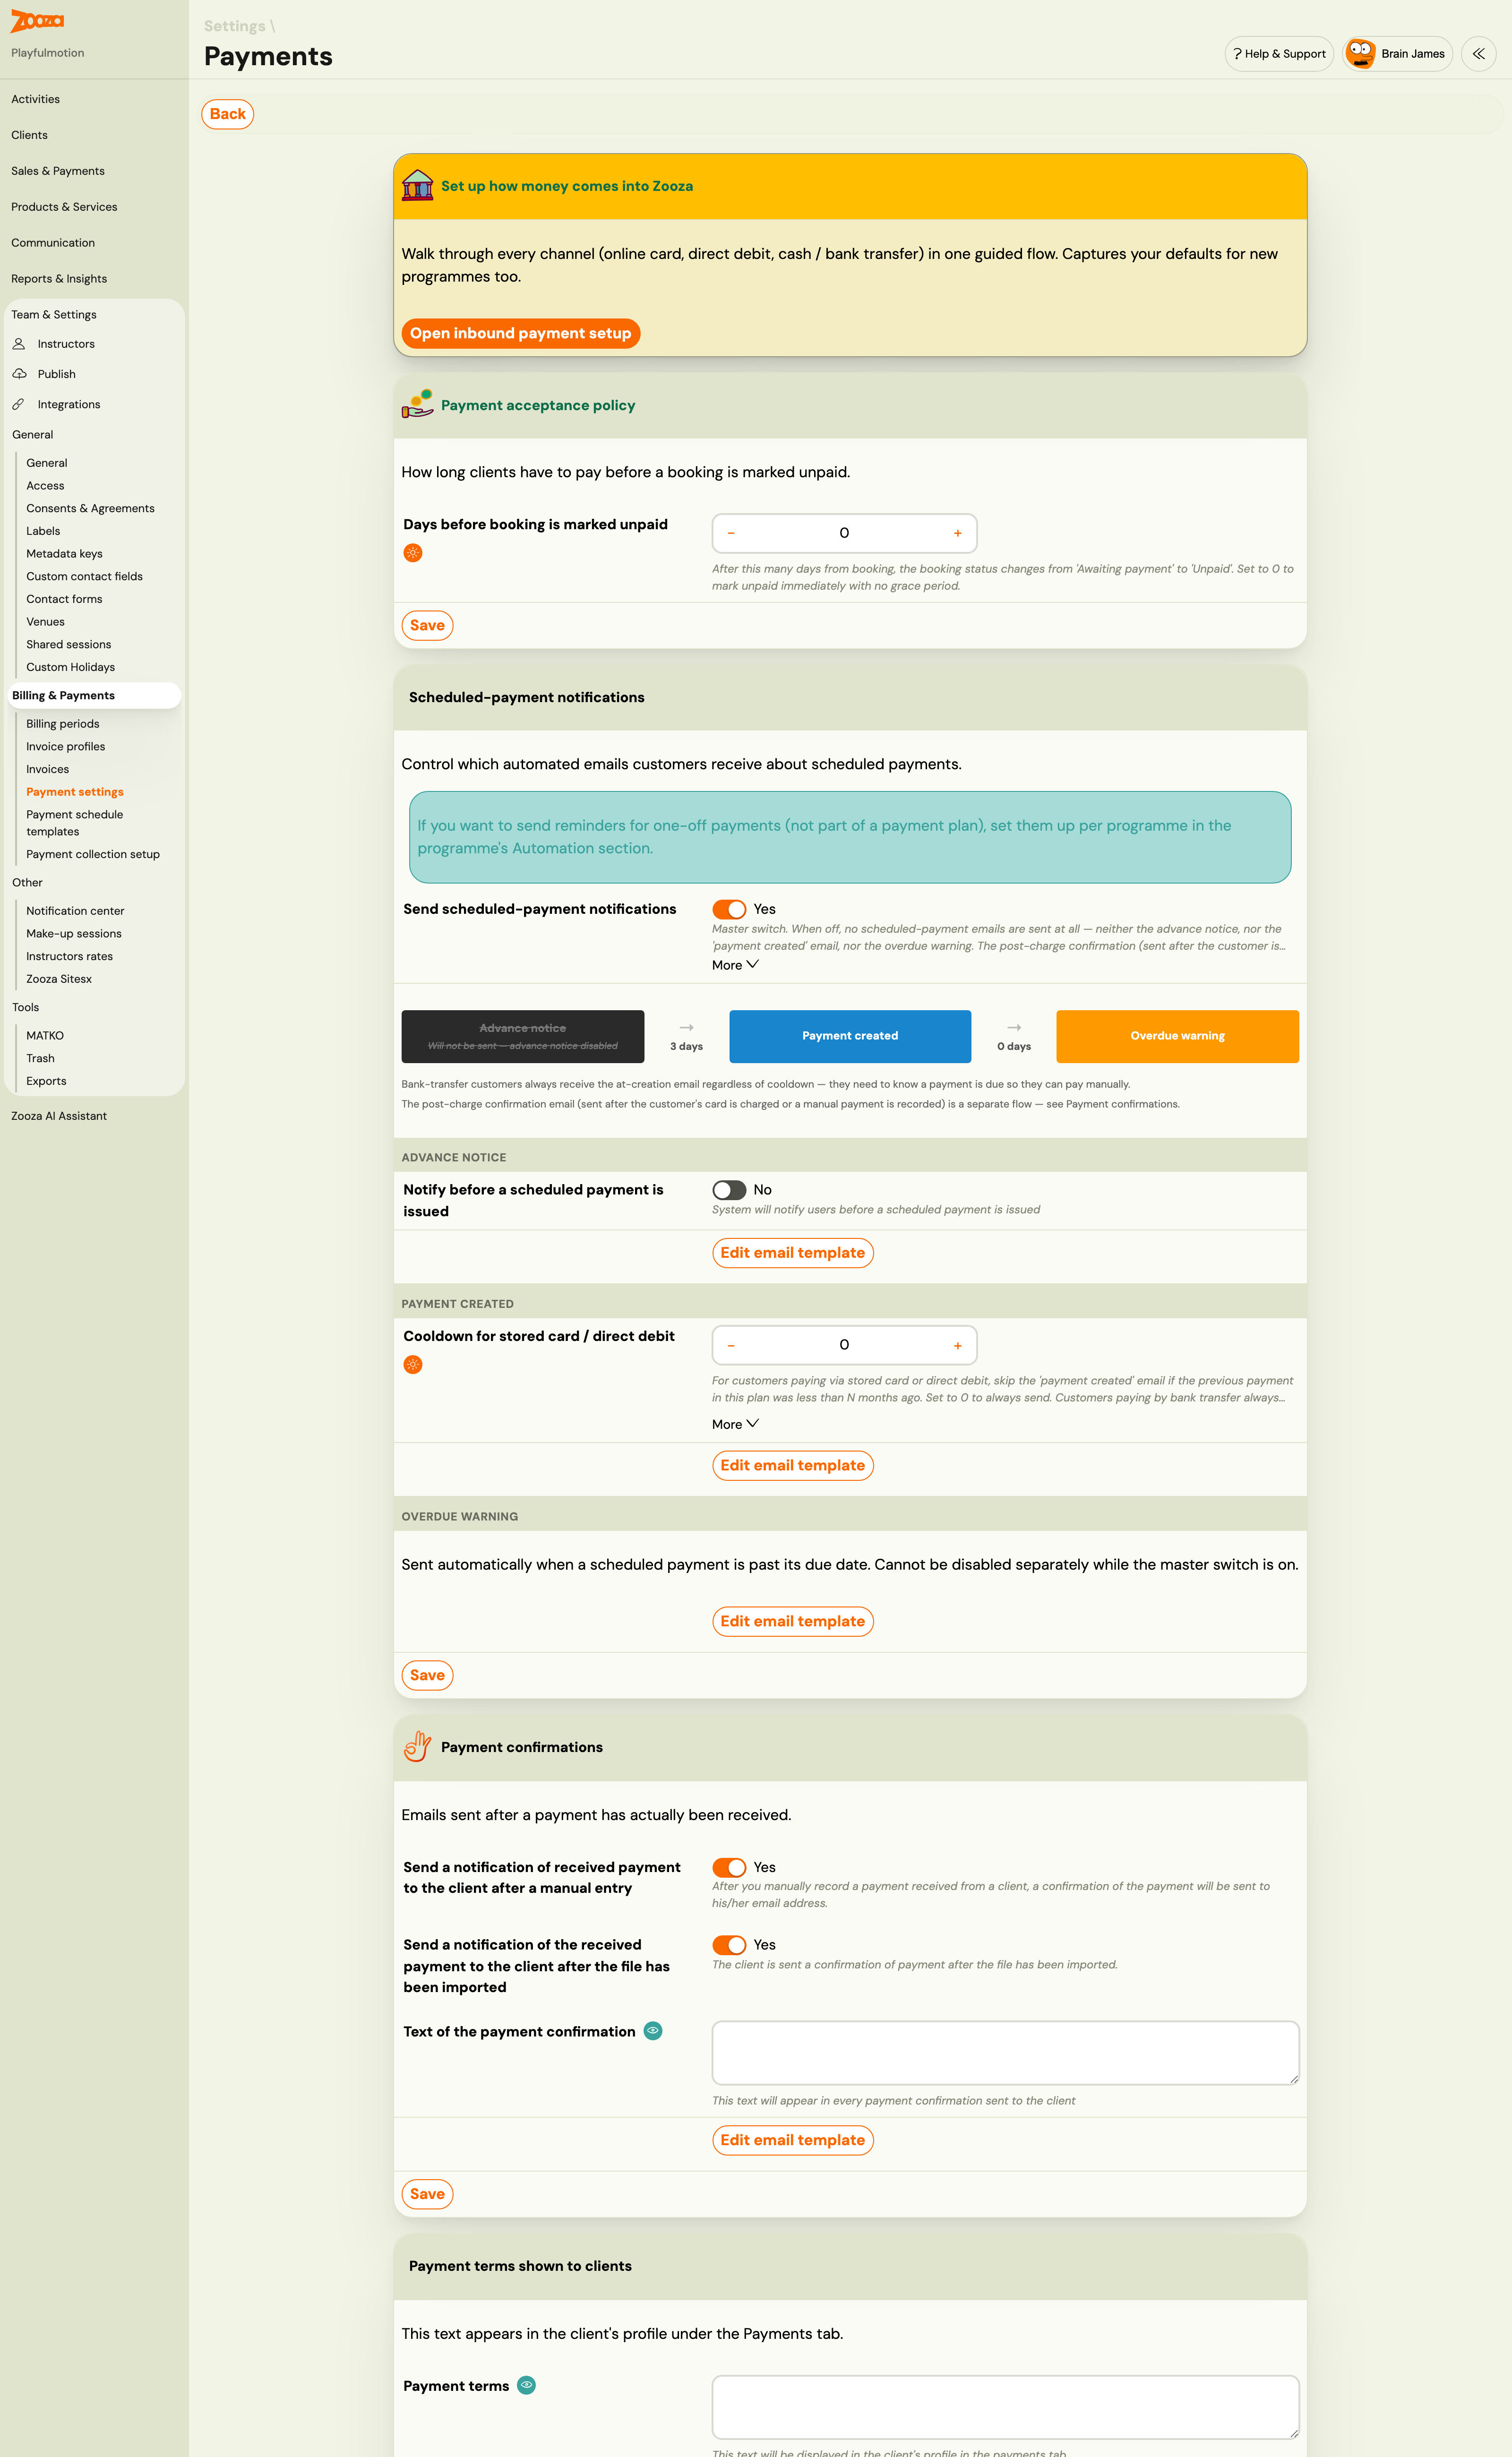Edit email template for Overdue warning
Screen dimensions: 1512x2457
[x=793, y=1622]
